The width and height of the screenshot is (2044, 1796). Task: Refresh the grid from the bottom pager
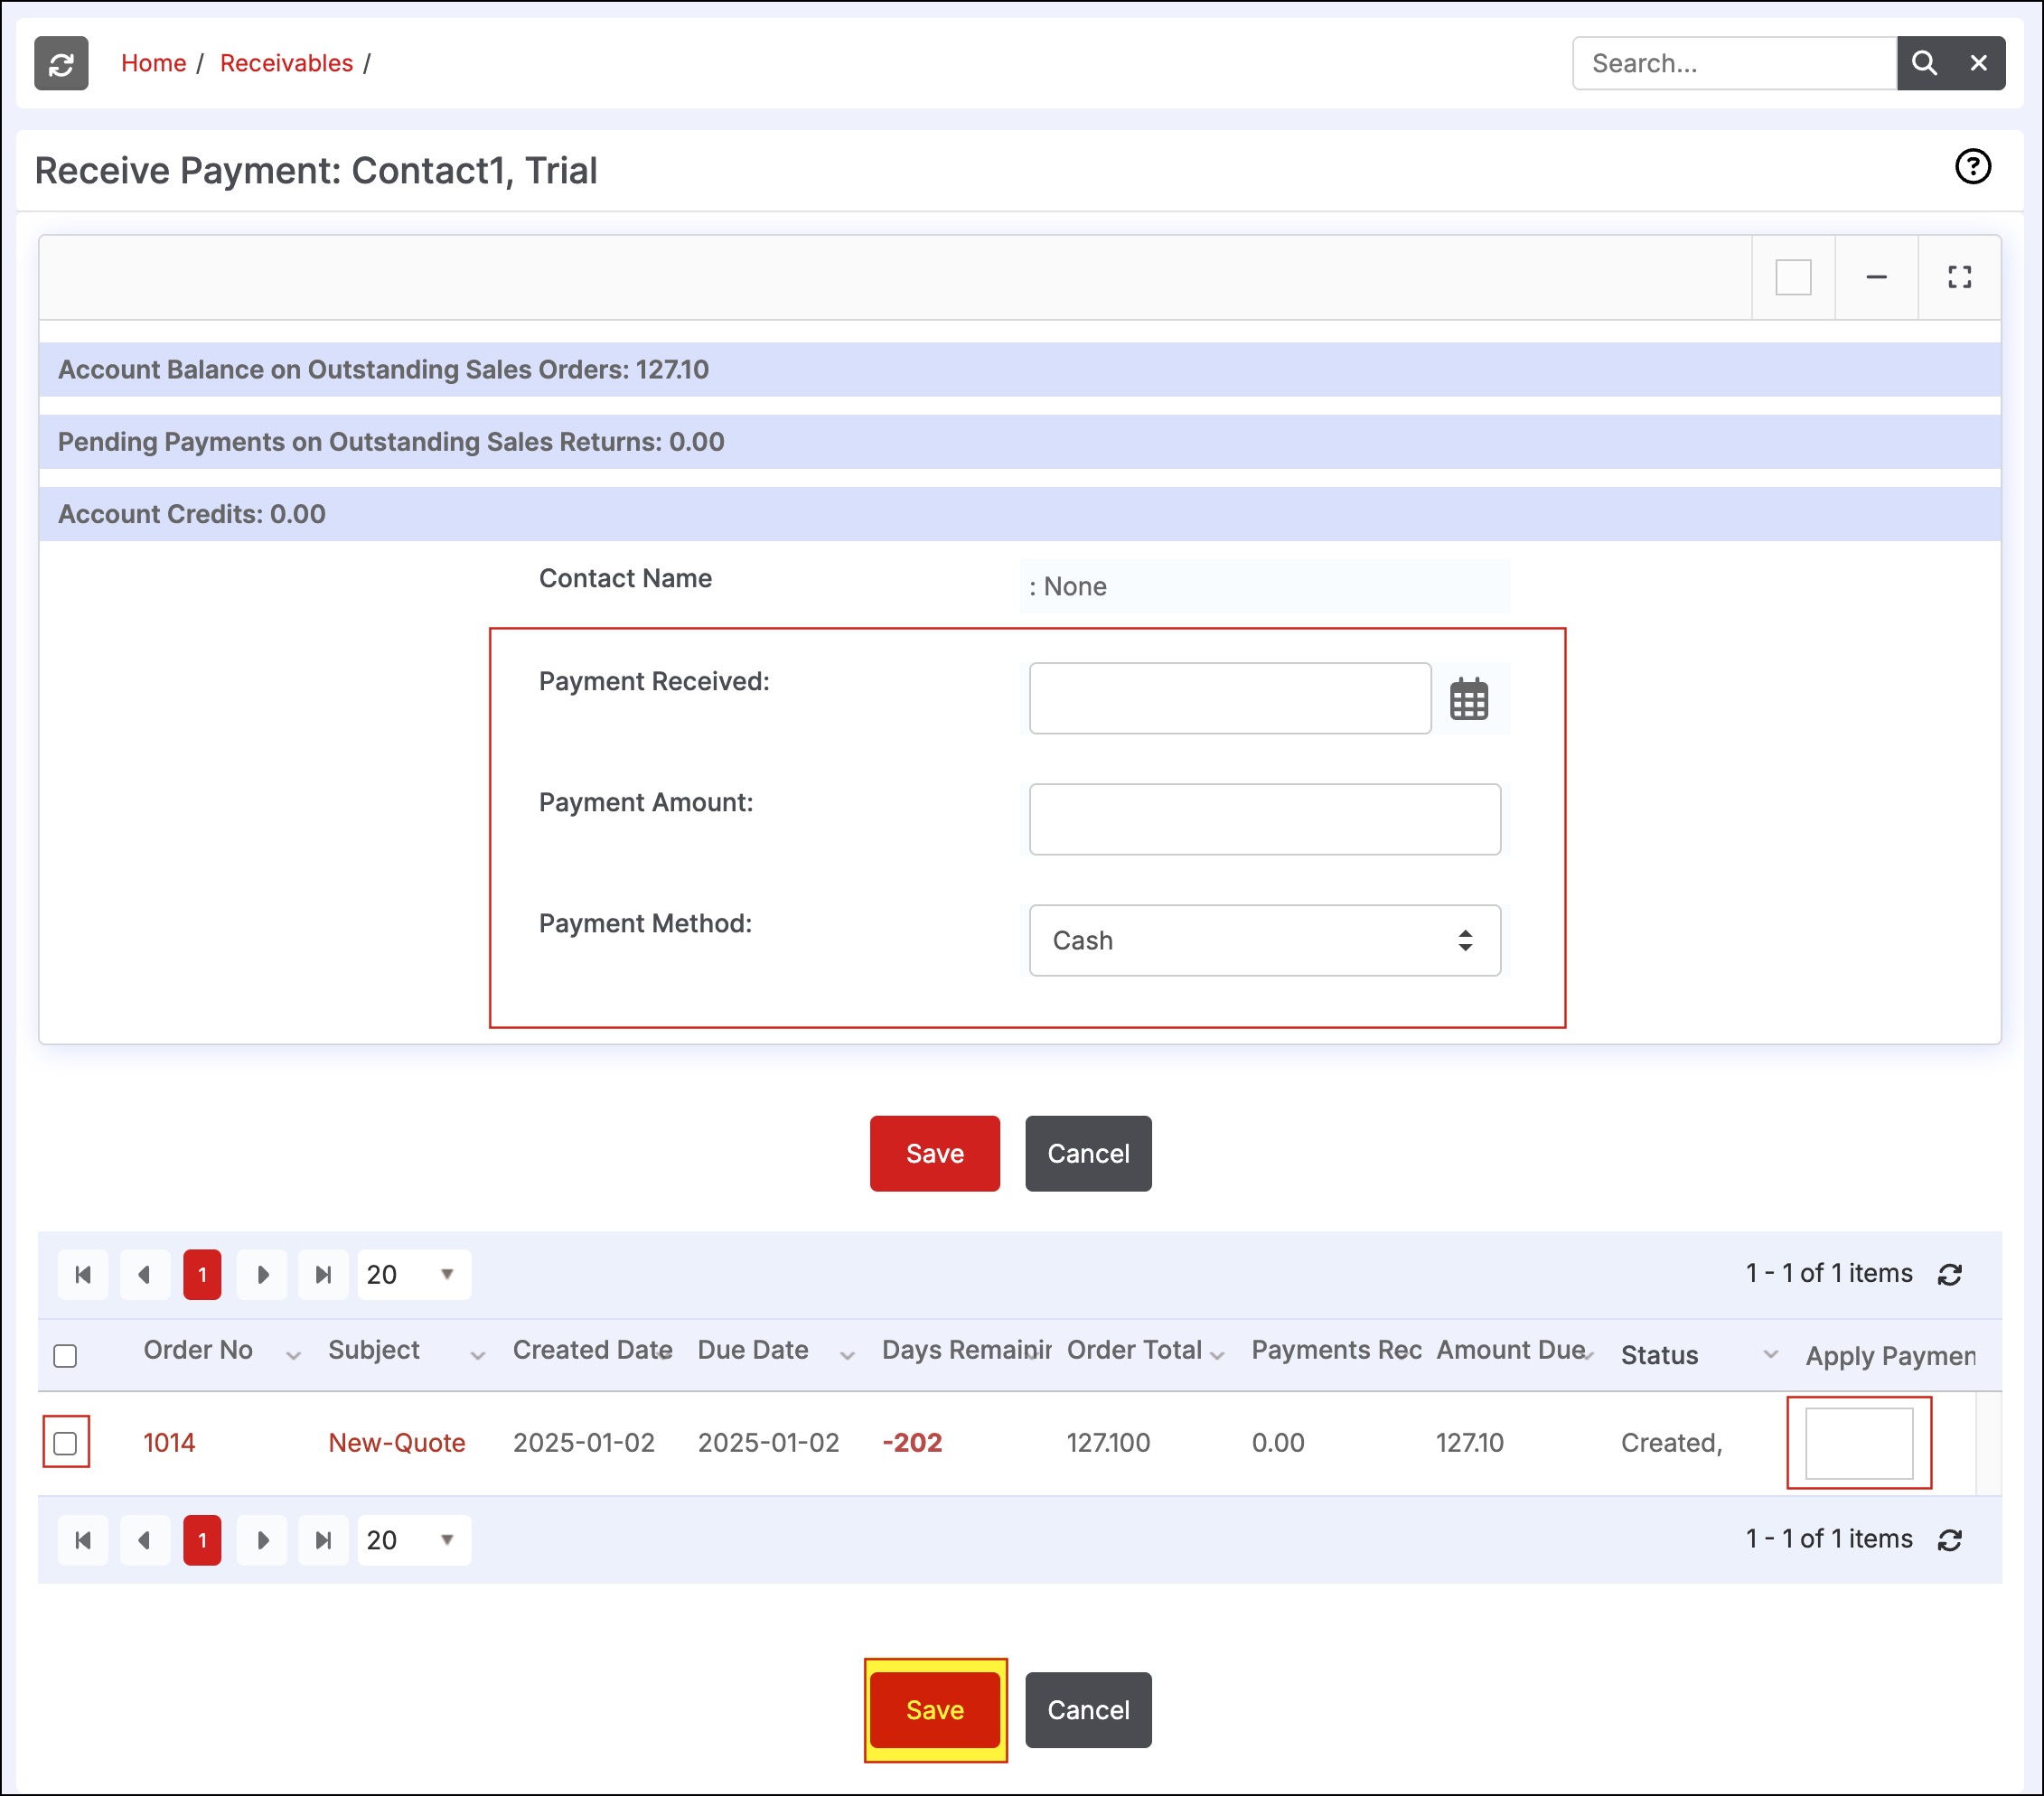1949,1540
